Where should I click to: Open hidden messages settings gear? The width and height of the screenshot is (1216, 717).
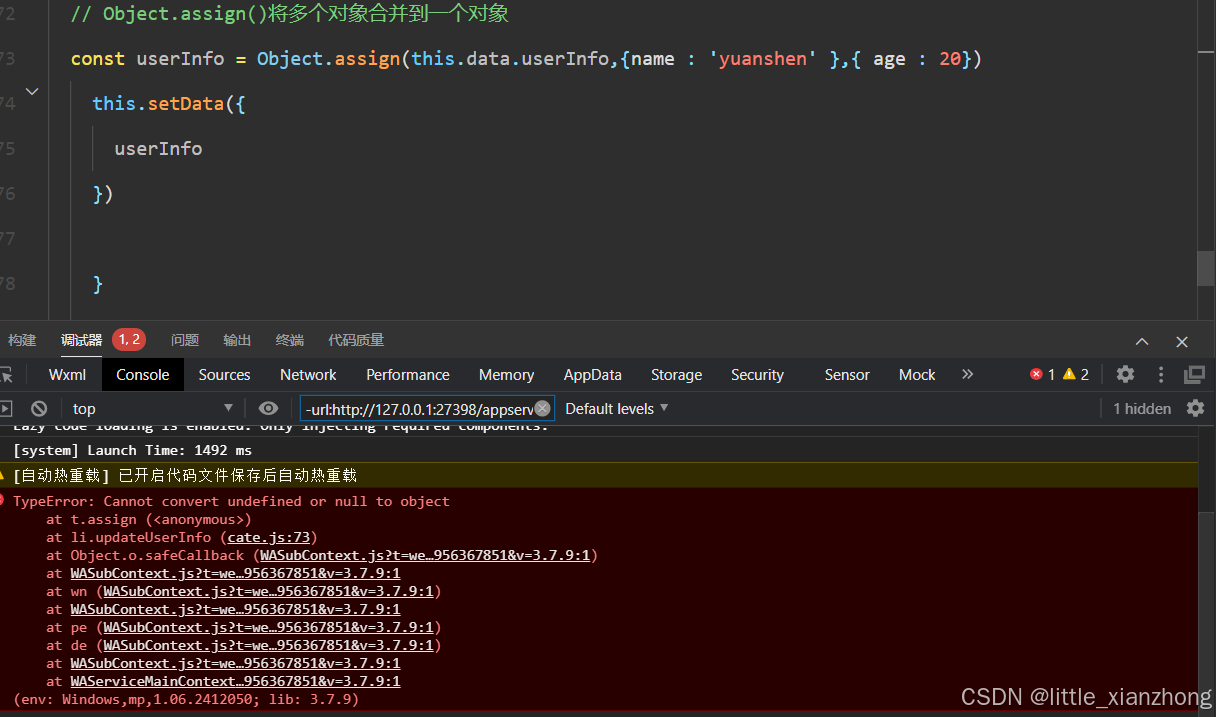(1195, 408)
